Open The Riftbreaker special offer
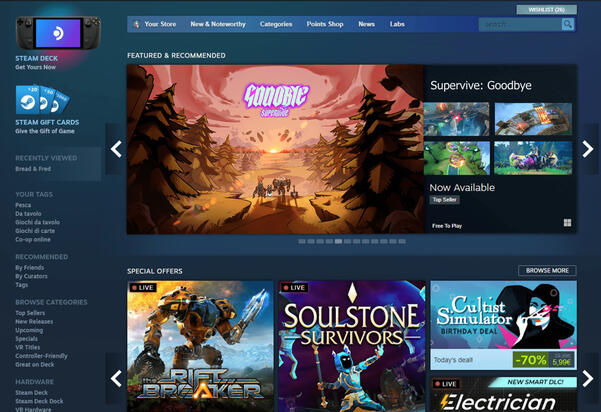Viewport: 601px width, 412px height. [200, 346]
